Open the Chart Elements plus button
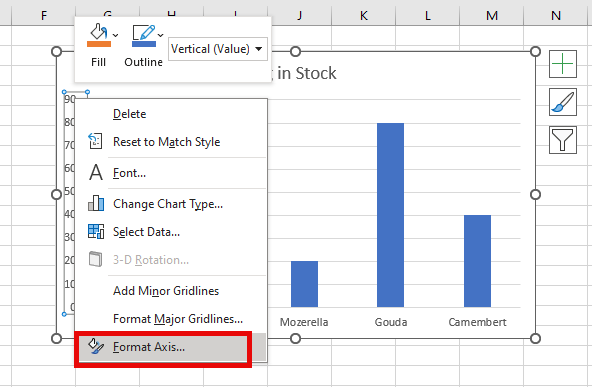This screenshot has height=387, width=592. point(563,64)
